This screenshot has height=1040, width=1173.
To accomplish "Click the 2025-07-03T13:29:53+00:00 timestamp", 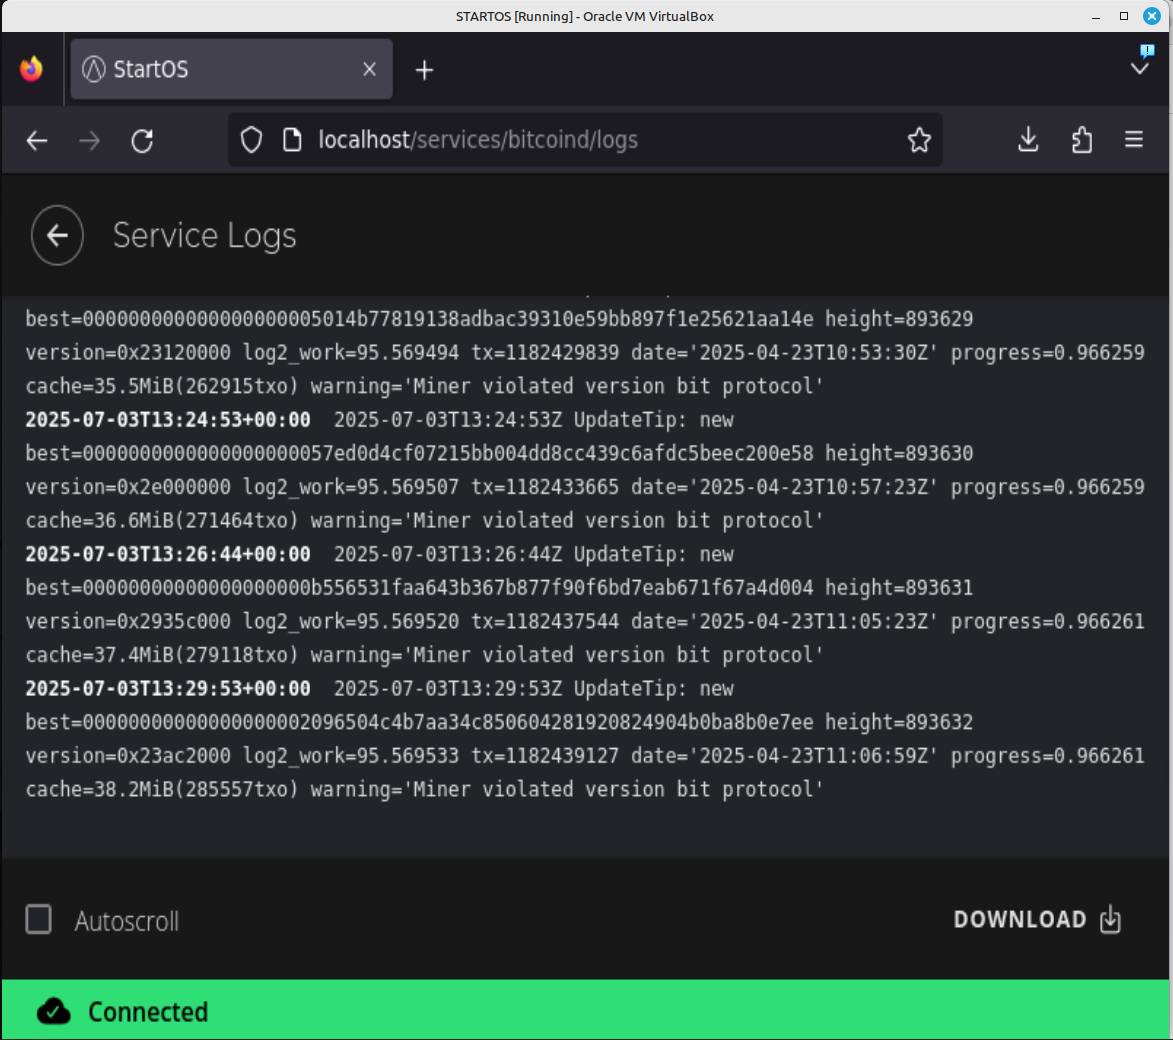I will click(168, 688).
